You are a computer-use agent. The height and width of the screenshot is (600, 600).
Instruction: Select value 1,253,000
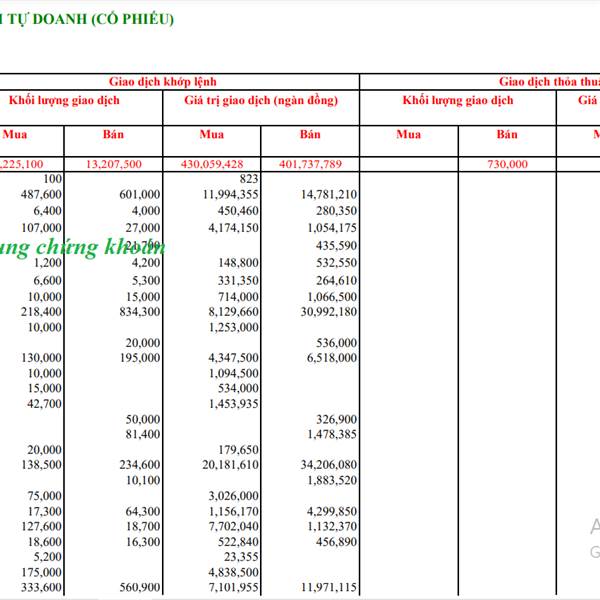234,328
